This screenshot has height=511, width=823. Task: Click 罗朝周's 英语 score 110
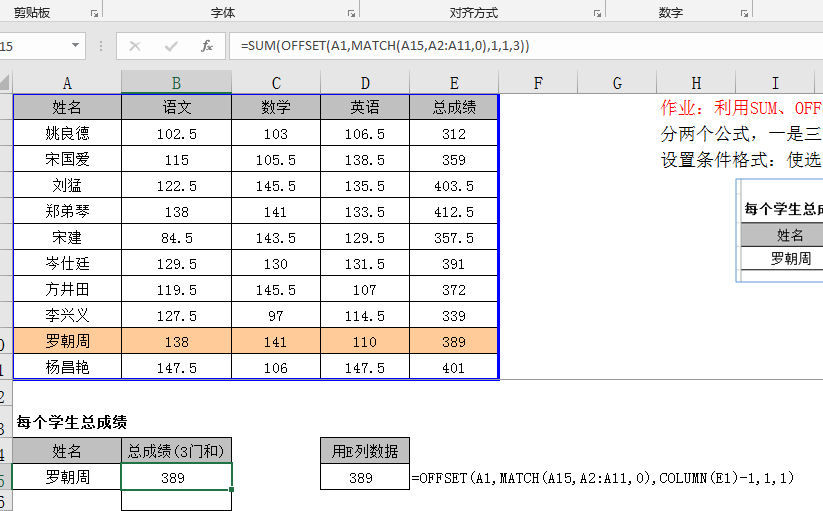[x=365, y=341]
